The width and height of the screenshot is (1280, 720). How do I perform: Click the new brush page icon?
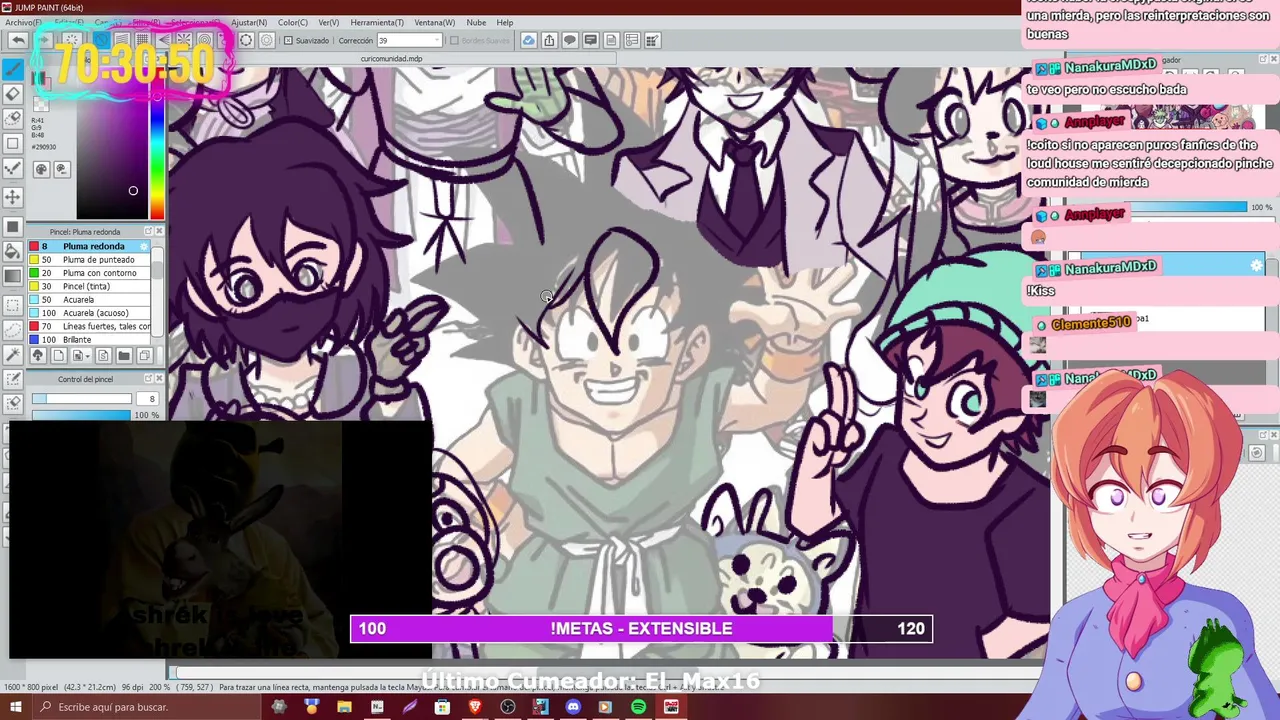pyautogui.click(x=59, y=355)
